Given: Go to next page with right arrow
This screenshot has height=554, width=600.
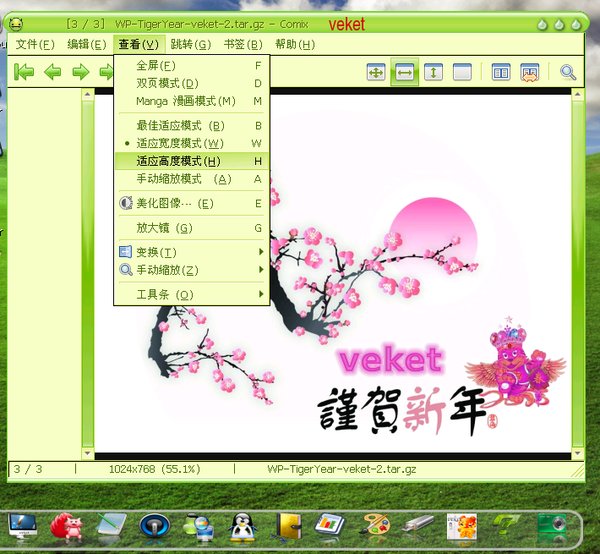Looking at the screenshot, I should (x=81, y=72).
